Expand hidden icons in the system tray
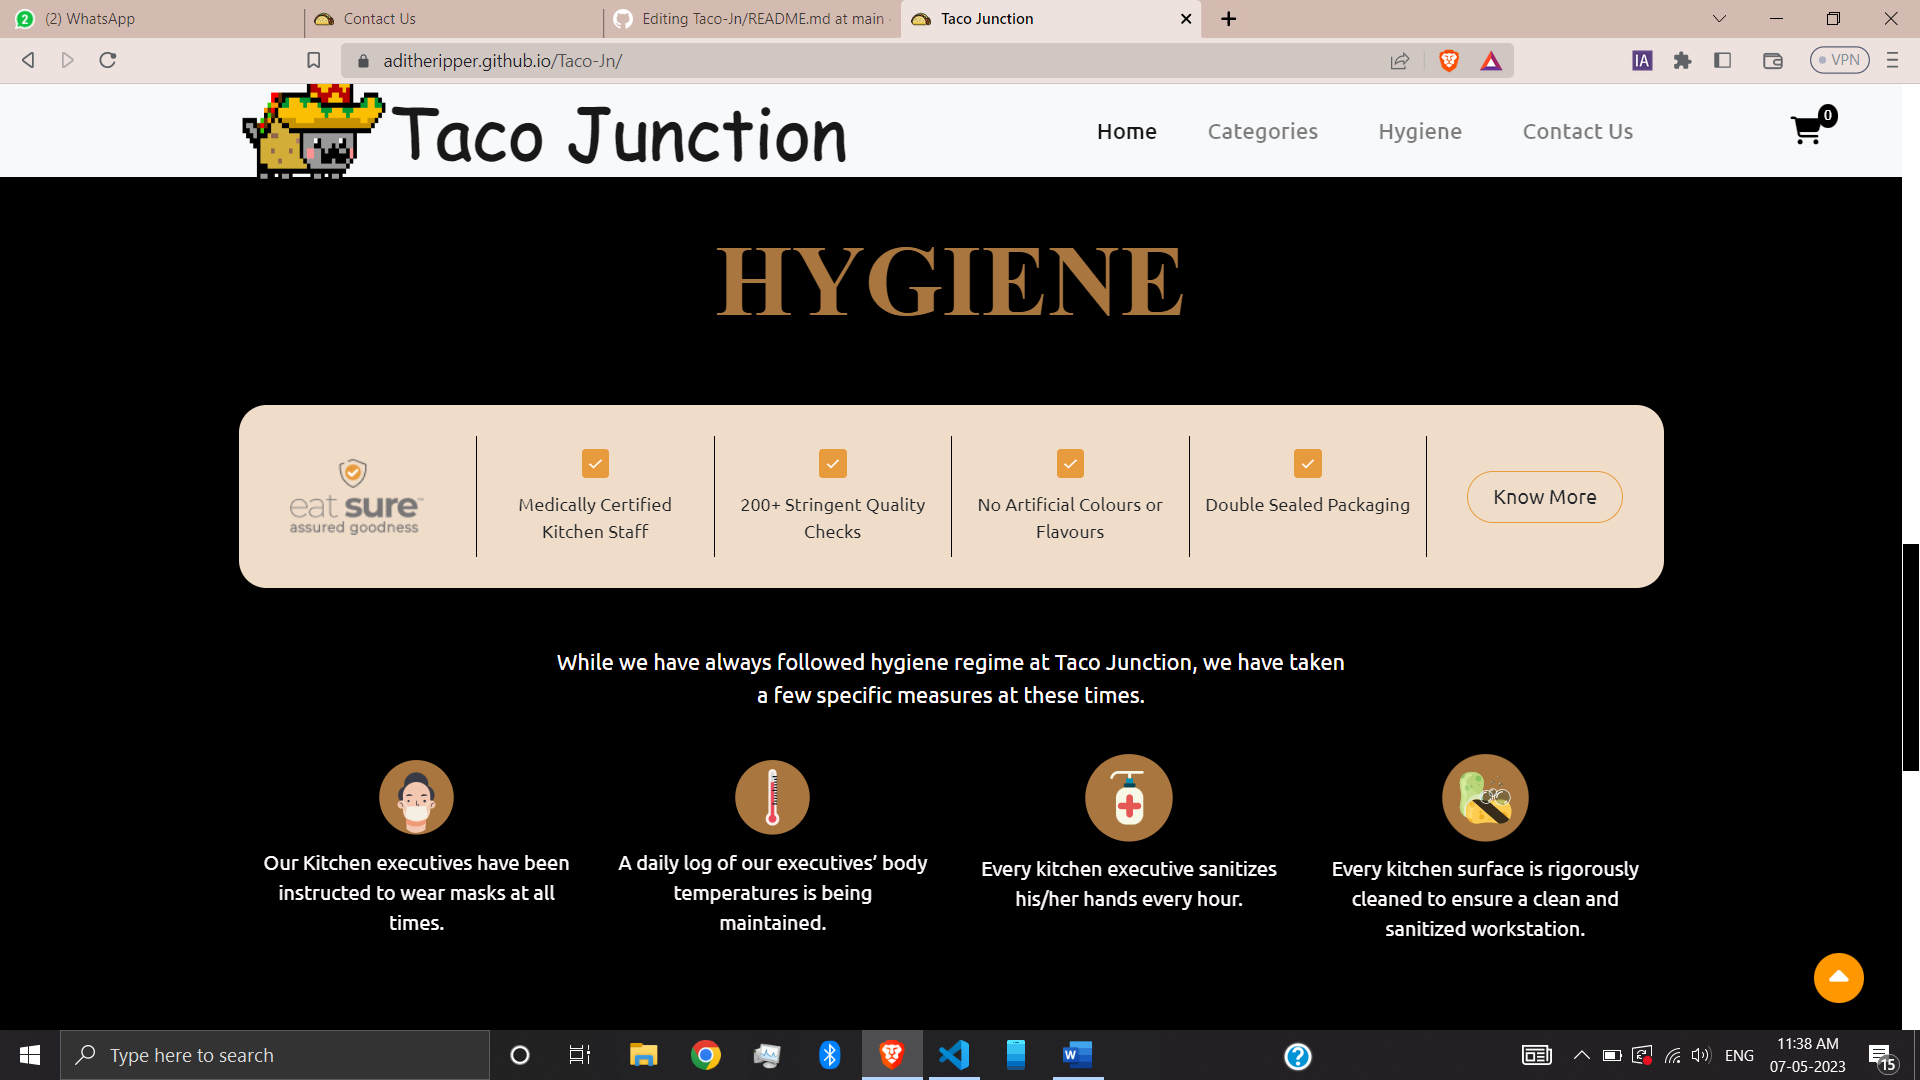The image size is (1920, 1080). [1581, 1055]
